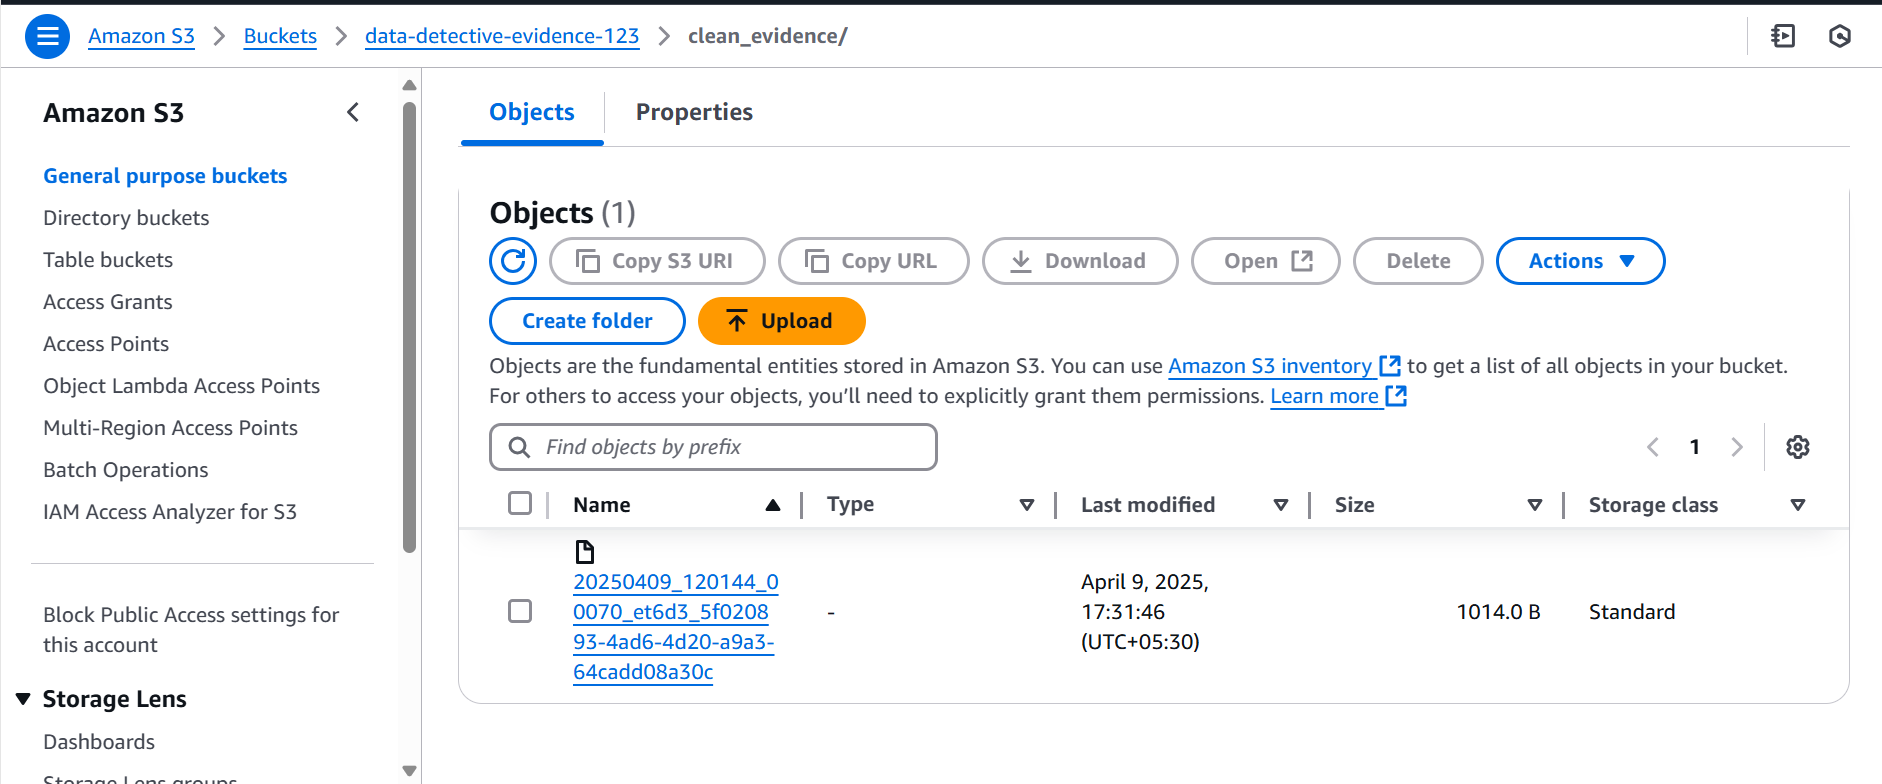Go to previous page of objects
This screenshot has height=784, width=1882.
(x=1653, y=447)
